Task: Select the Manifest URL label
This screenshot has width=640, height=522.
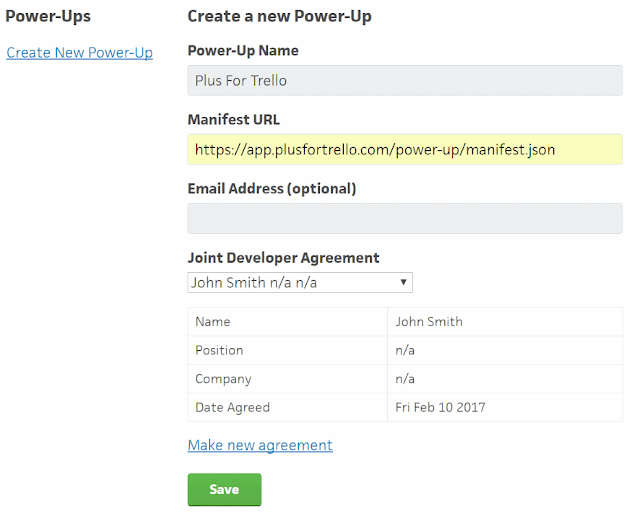Action: click(233, 120)
